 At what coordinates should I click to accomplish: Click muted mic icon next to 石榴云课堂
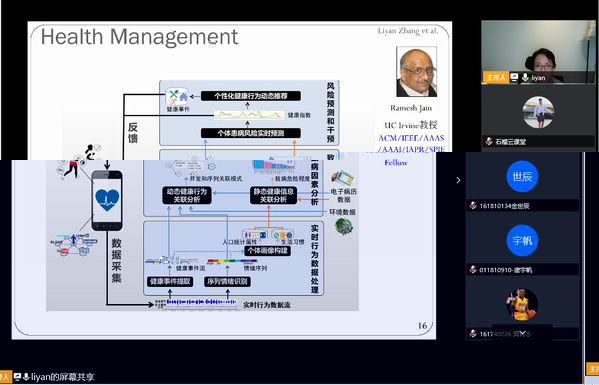(x=489, y=141)
